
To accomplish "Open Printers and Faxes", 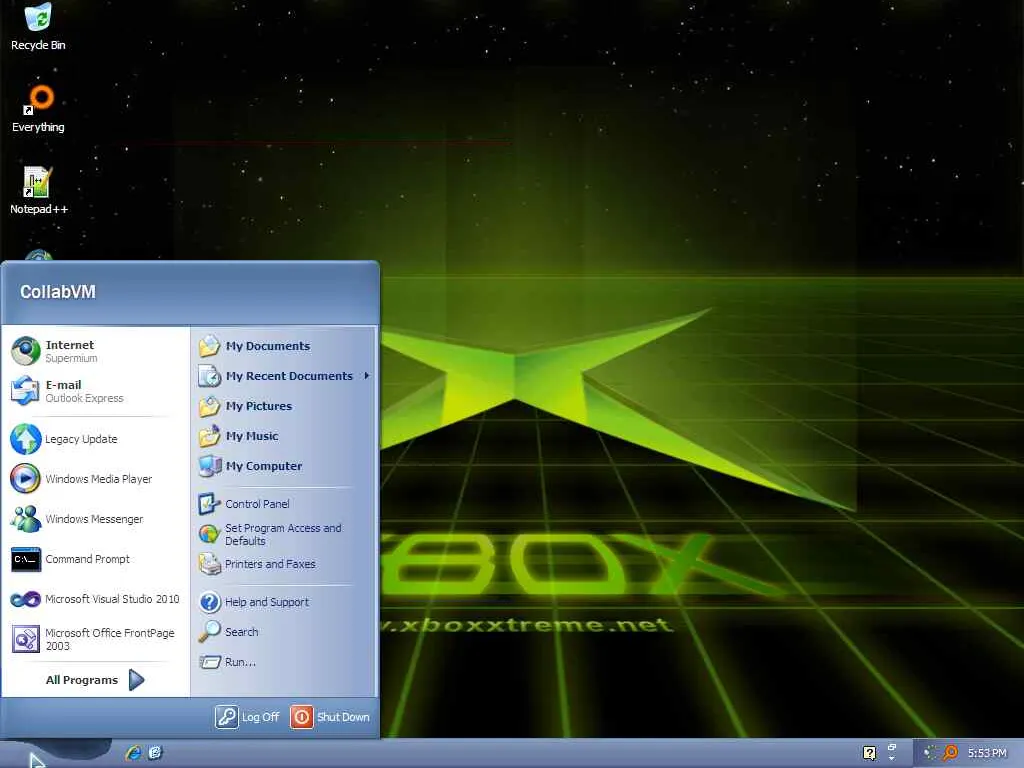I will click(x=285, y=564).
